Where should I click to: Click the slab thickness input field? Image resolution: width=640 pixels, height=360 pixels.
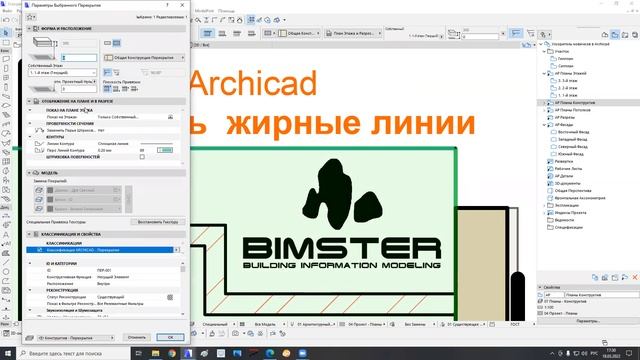(x=78, y=43)
